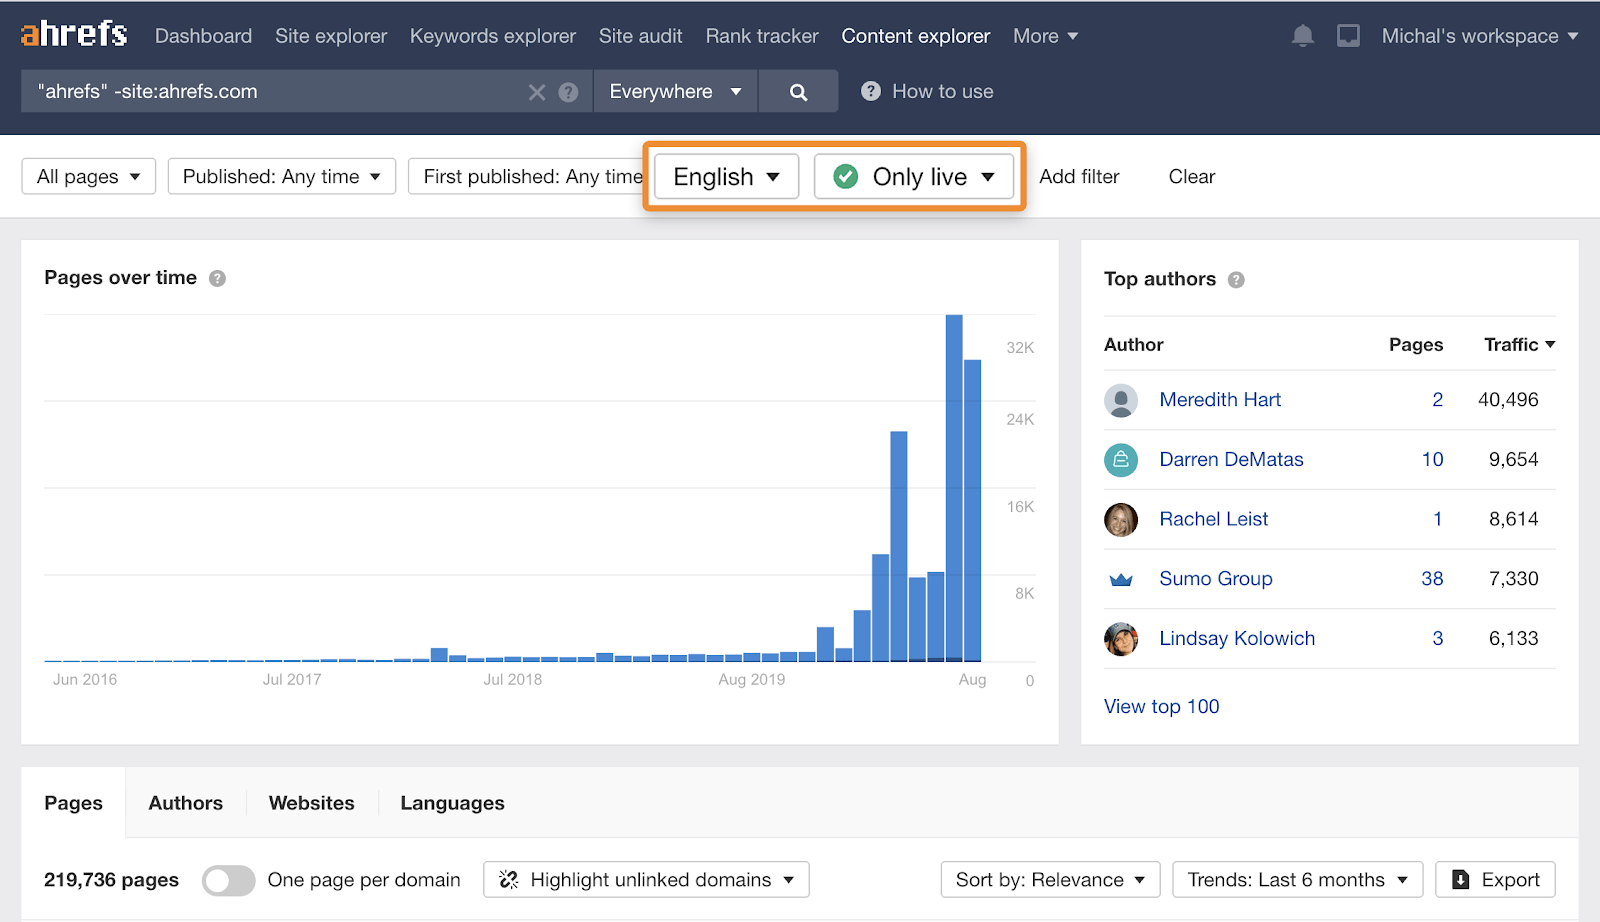Toggle One page per domain

(228, 880)
